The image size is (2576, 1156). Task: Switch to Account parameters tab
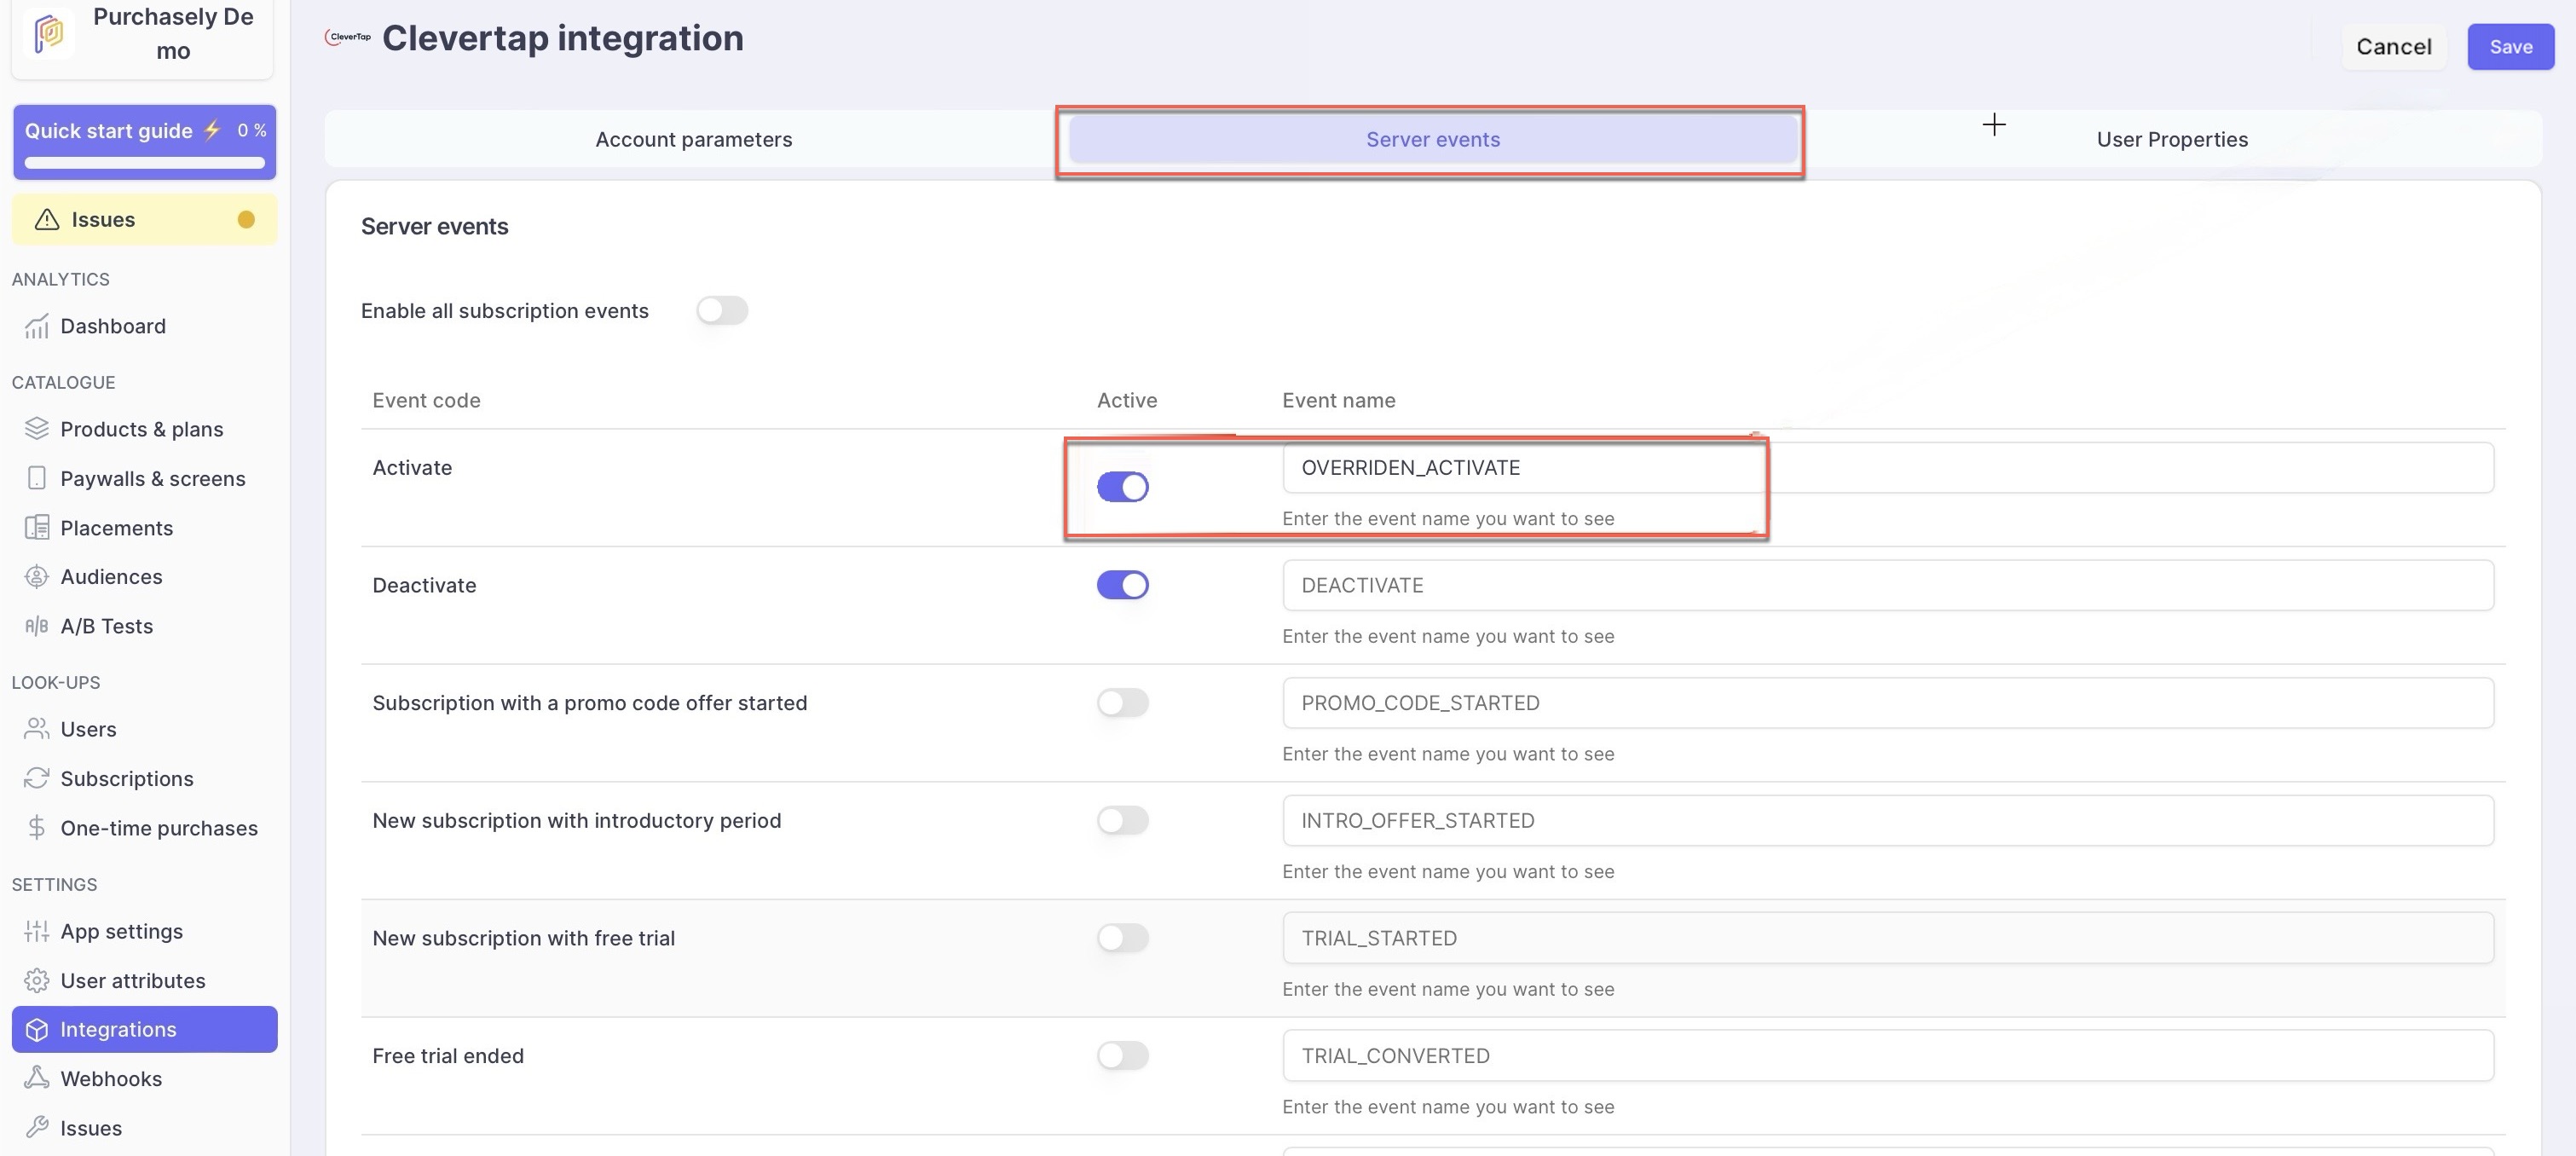tap(693, 140)
